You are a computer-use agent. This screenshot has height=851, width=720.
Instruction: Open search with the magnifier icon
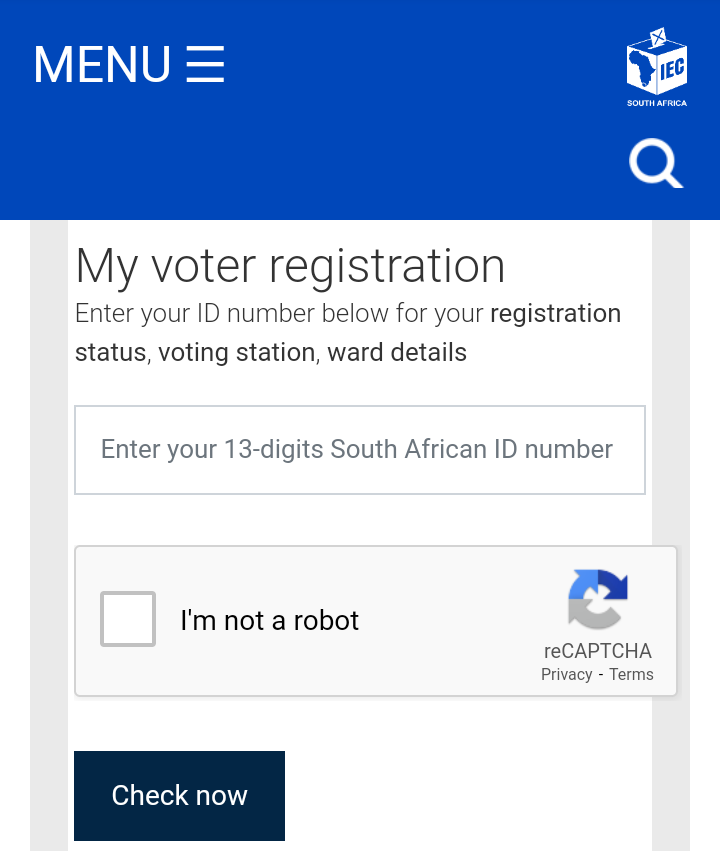[655, 163]
